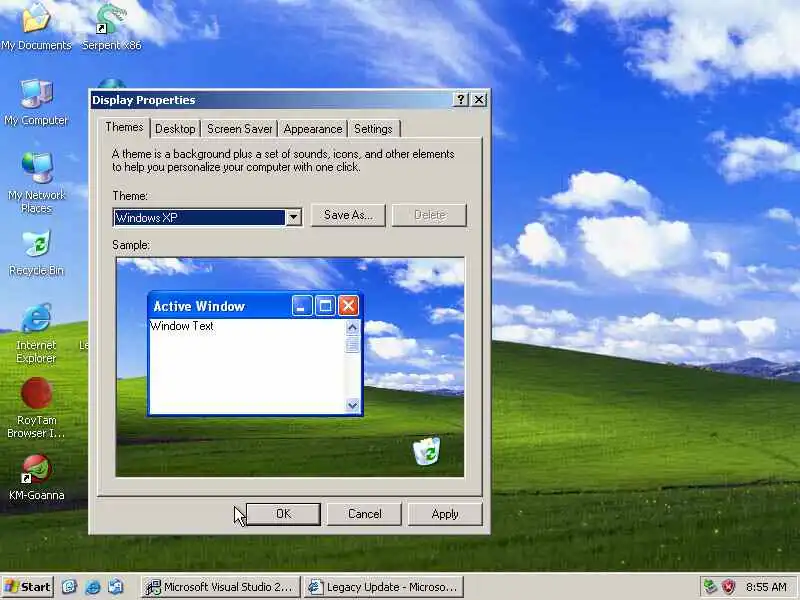Switch to the Themes tab

pos(124,127)
